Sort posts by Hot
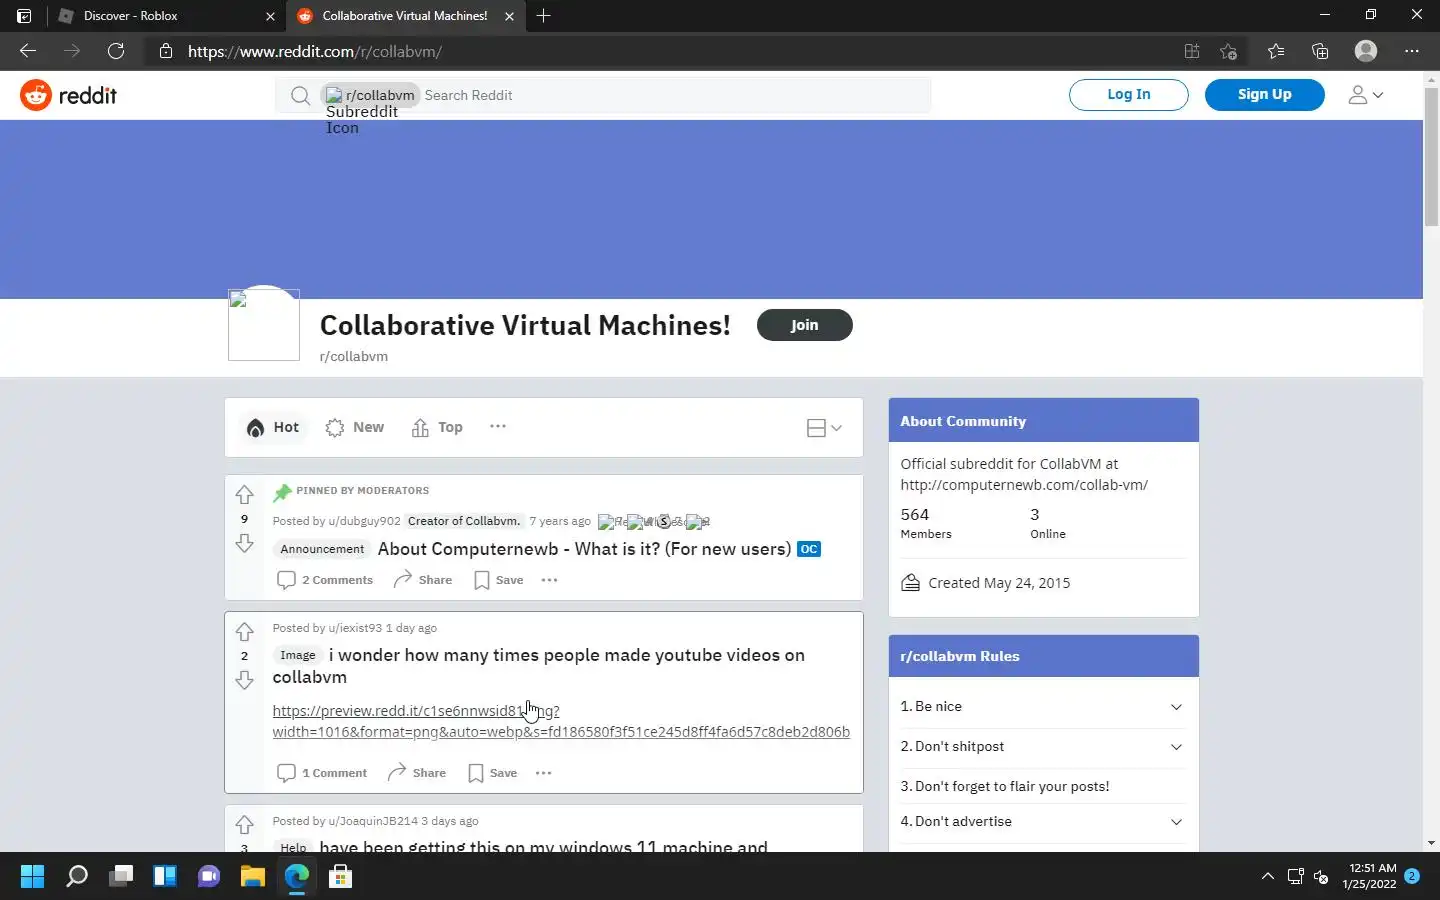Viewport: 1440px width, 900px height. 273,427
